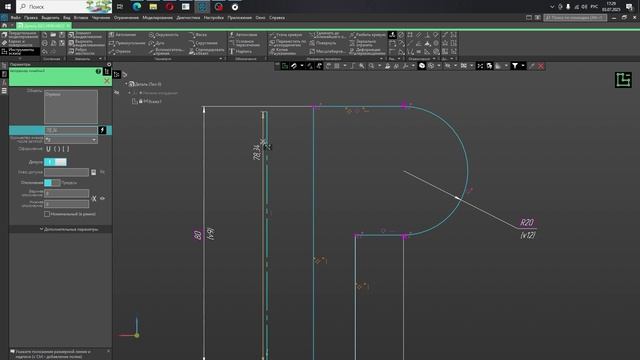The width and height of the screenshot is (640, 360).
Task: Click the tolerance class picker icon
Action: click(93, 172)
